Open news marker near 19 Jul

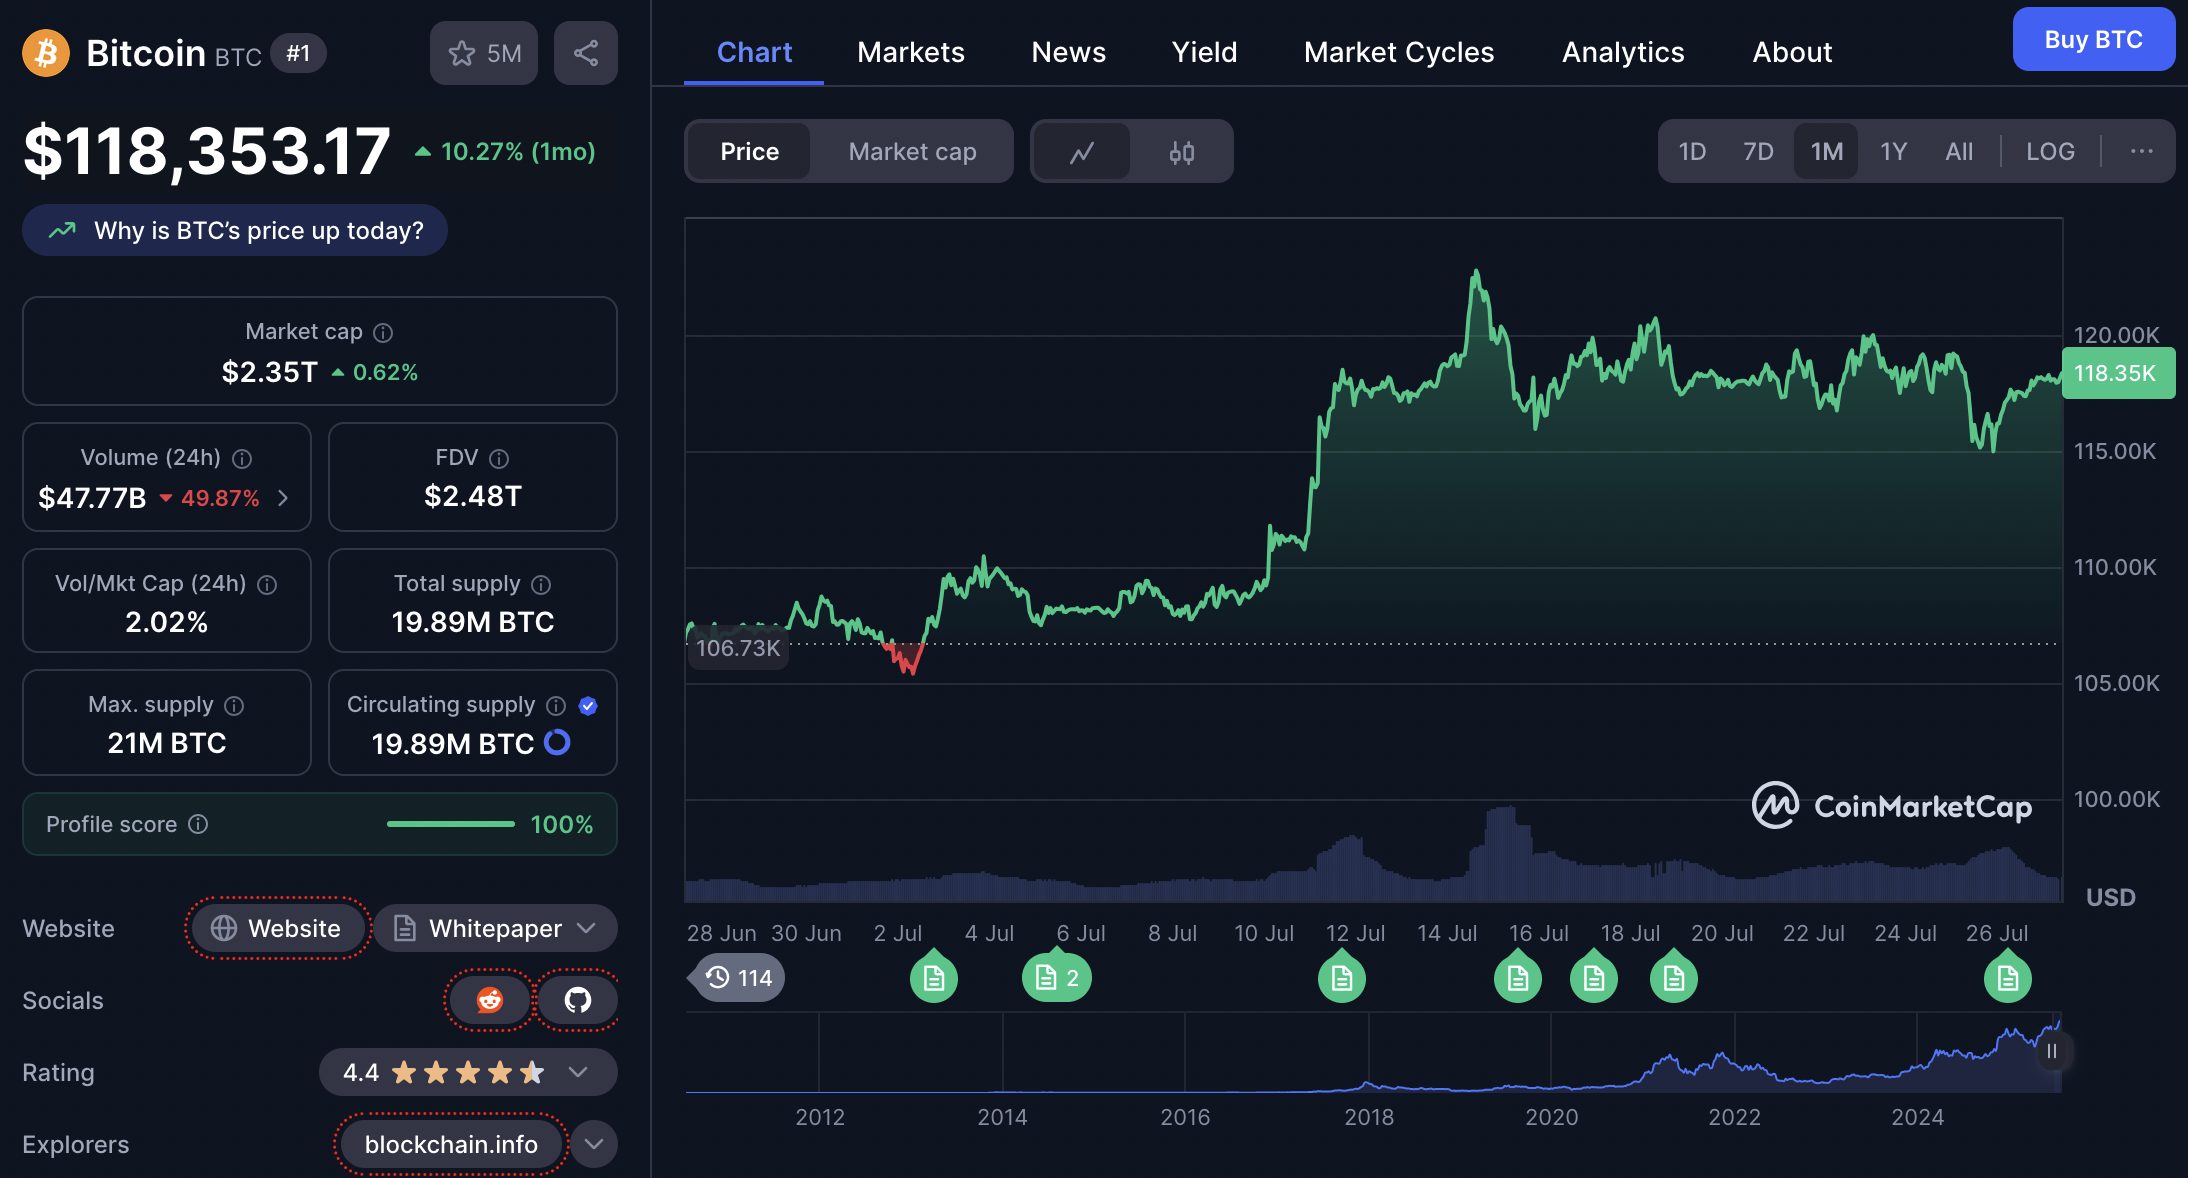click(1674, 977)
